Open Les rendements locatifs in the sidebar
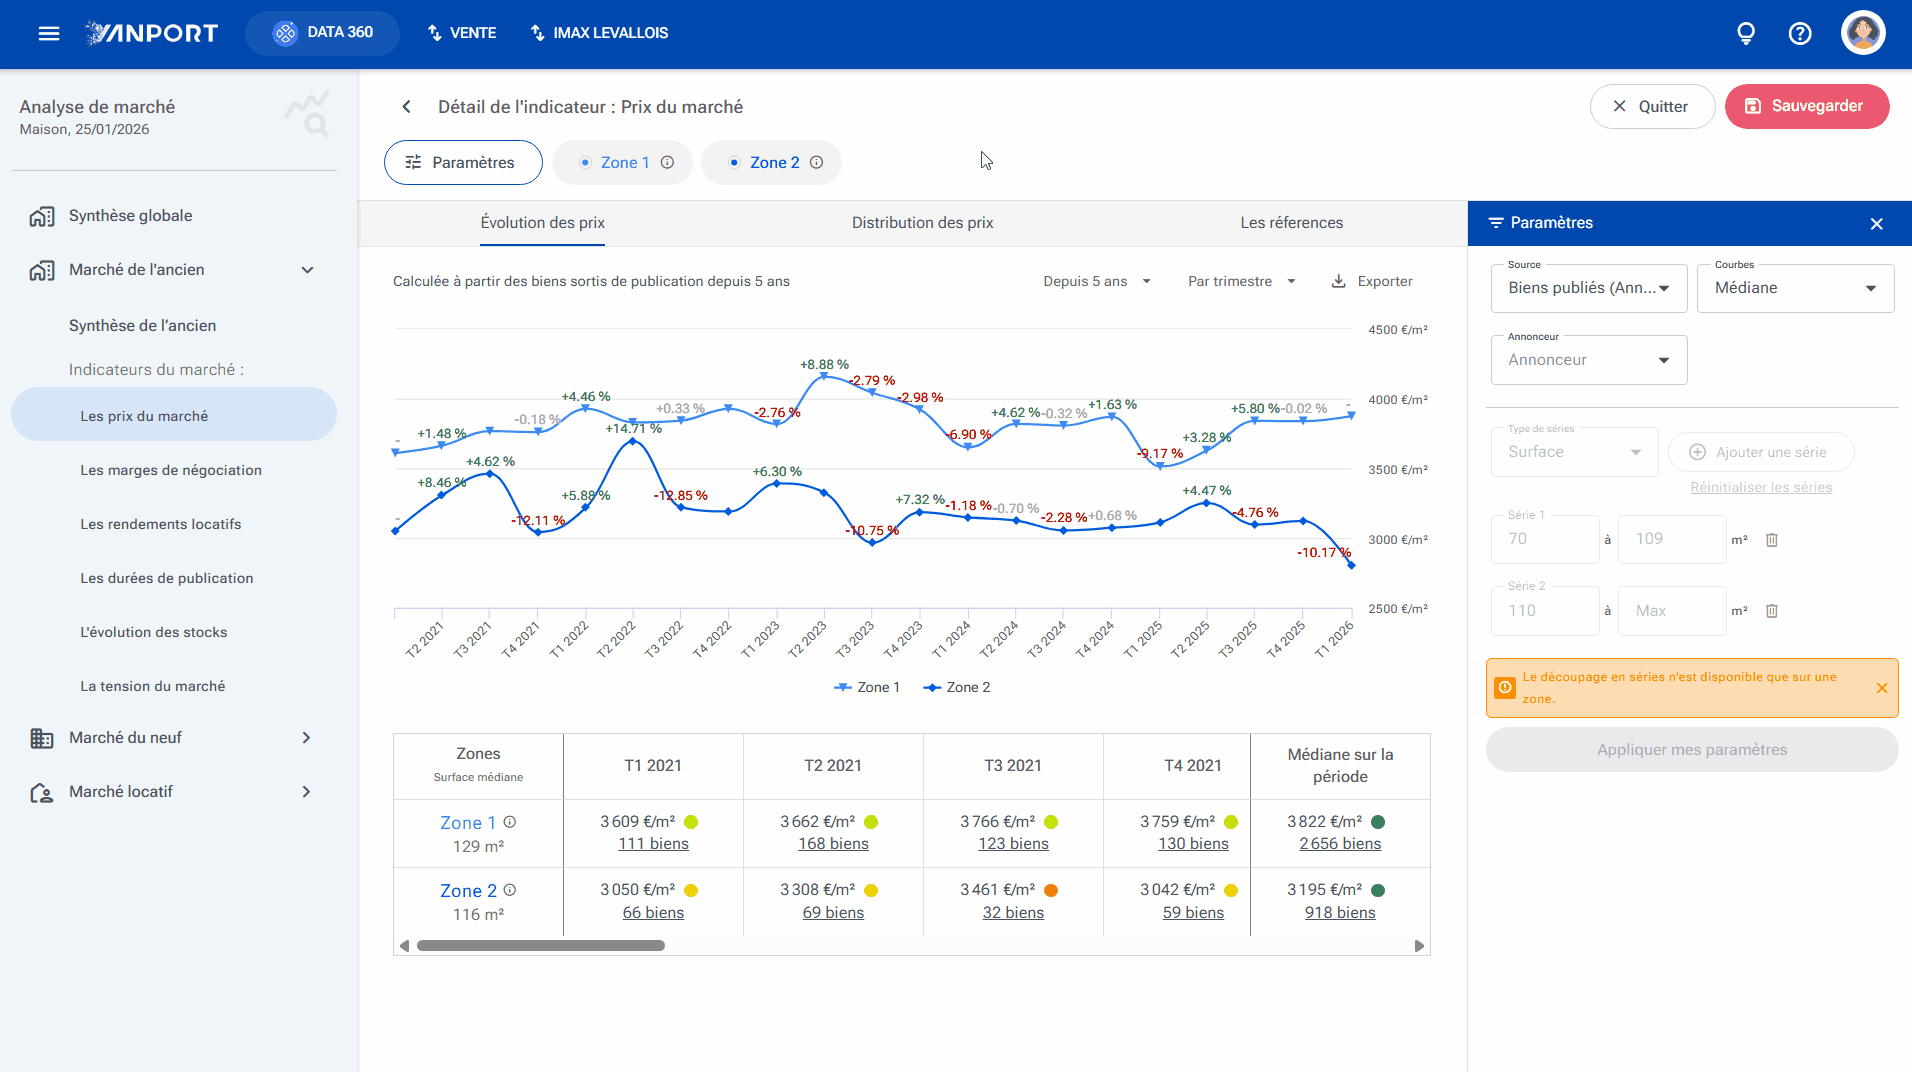1912x1072 pixels. tap(161, 524)
